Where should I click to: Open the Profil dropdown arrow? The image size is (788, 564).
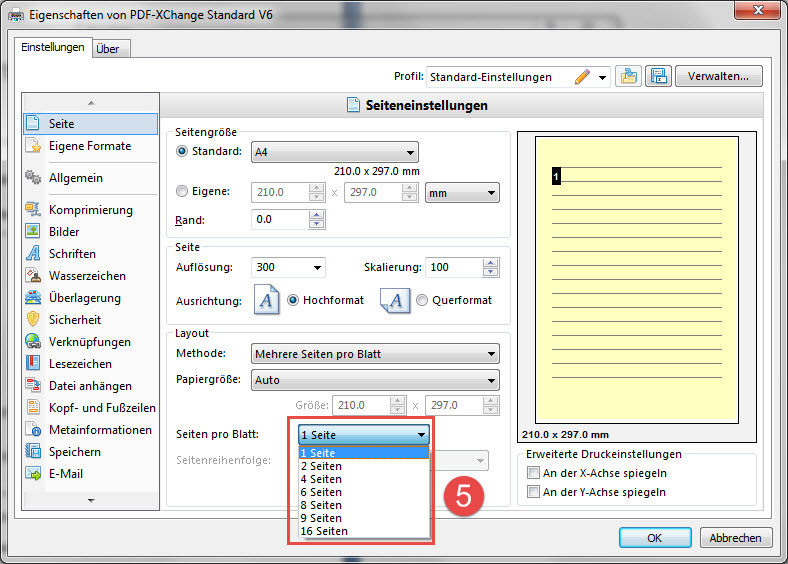602,77
